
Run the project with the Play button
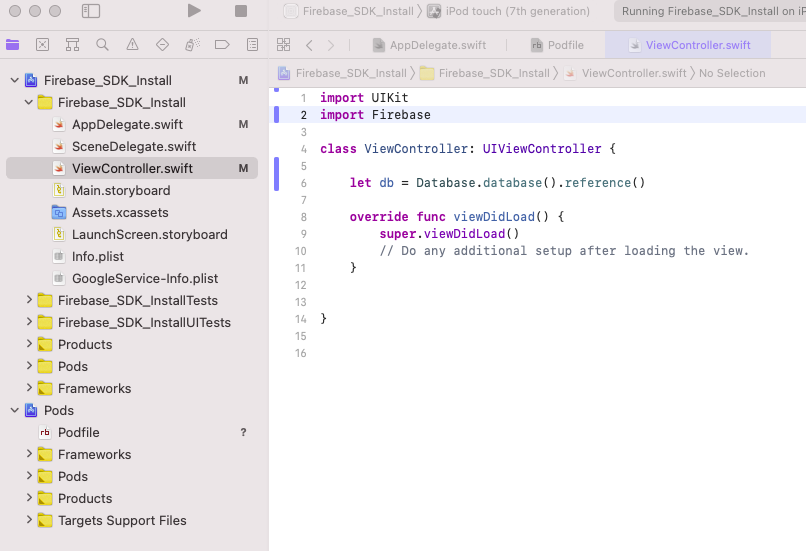click(194, 11)
